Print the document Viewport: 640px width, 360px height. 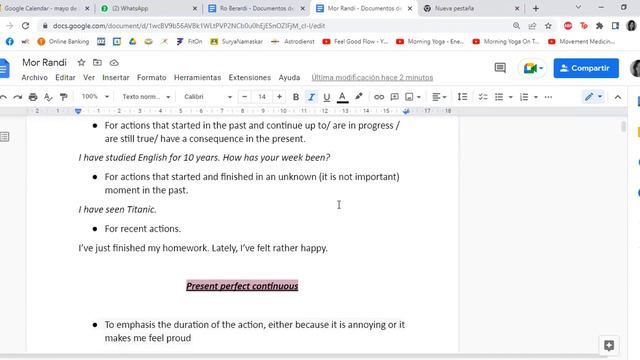tap(33, 97)
